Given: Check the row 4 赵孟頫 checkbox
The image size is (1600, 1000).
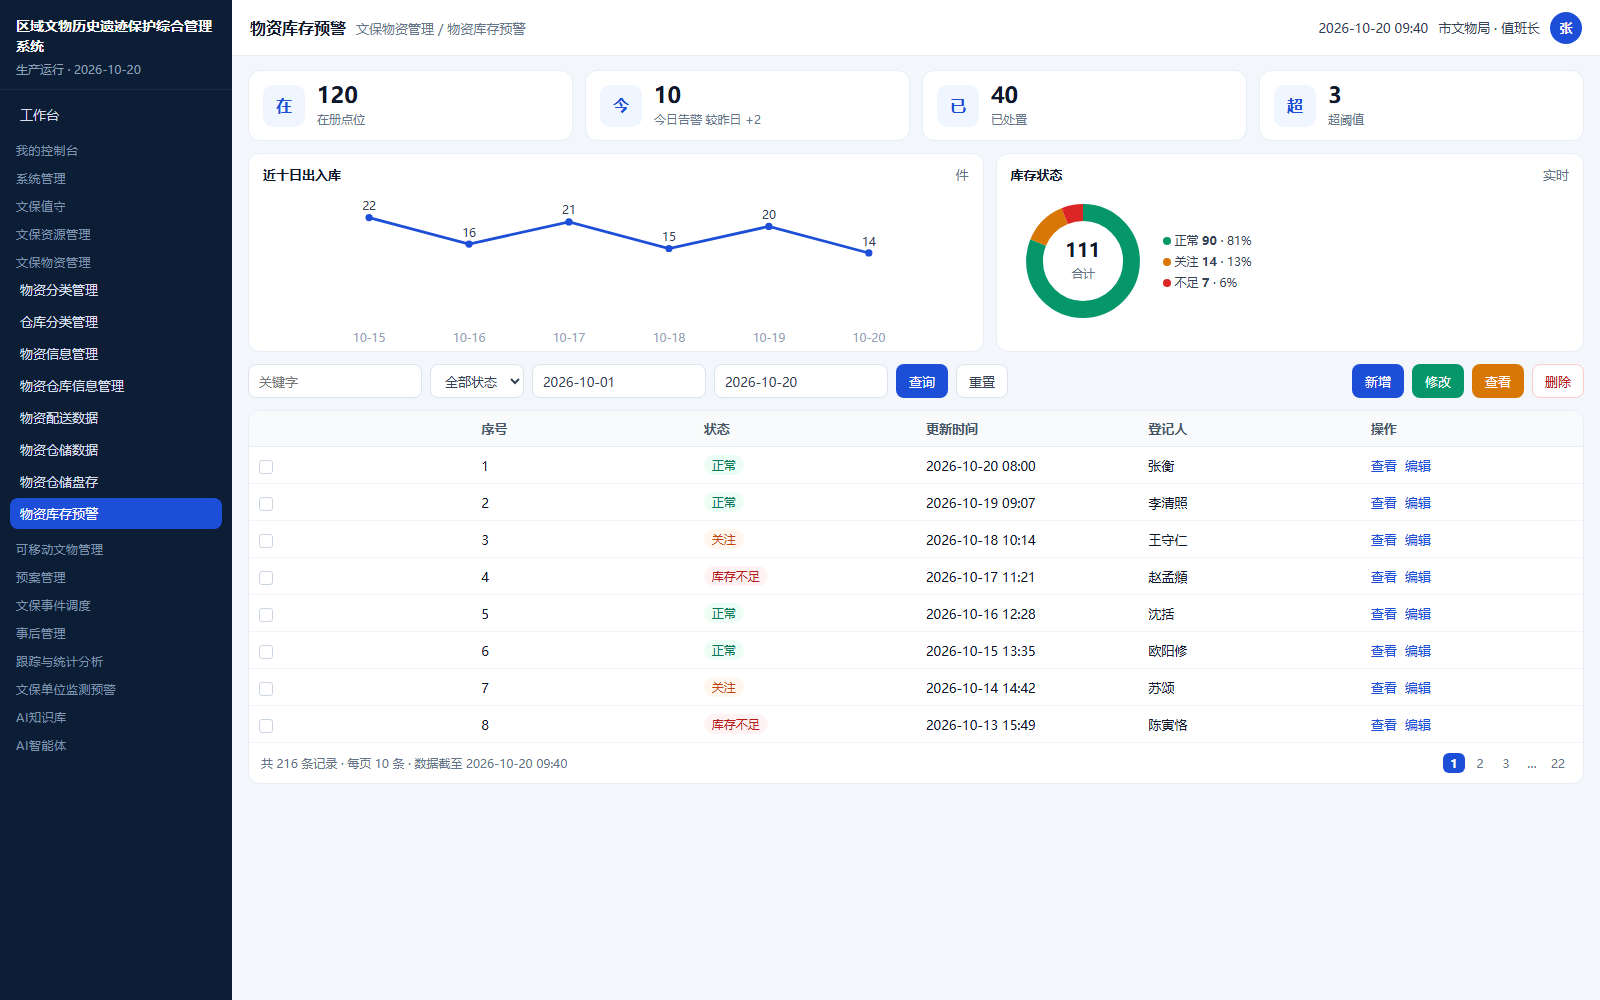Looking at the screenshot, I should [266, 578].
